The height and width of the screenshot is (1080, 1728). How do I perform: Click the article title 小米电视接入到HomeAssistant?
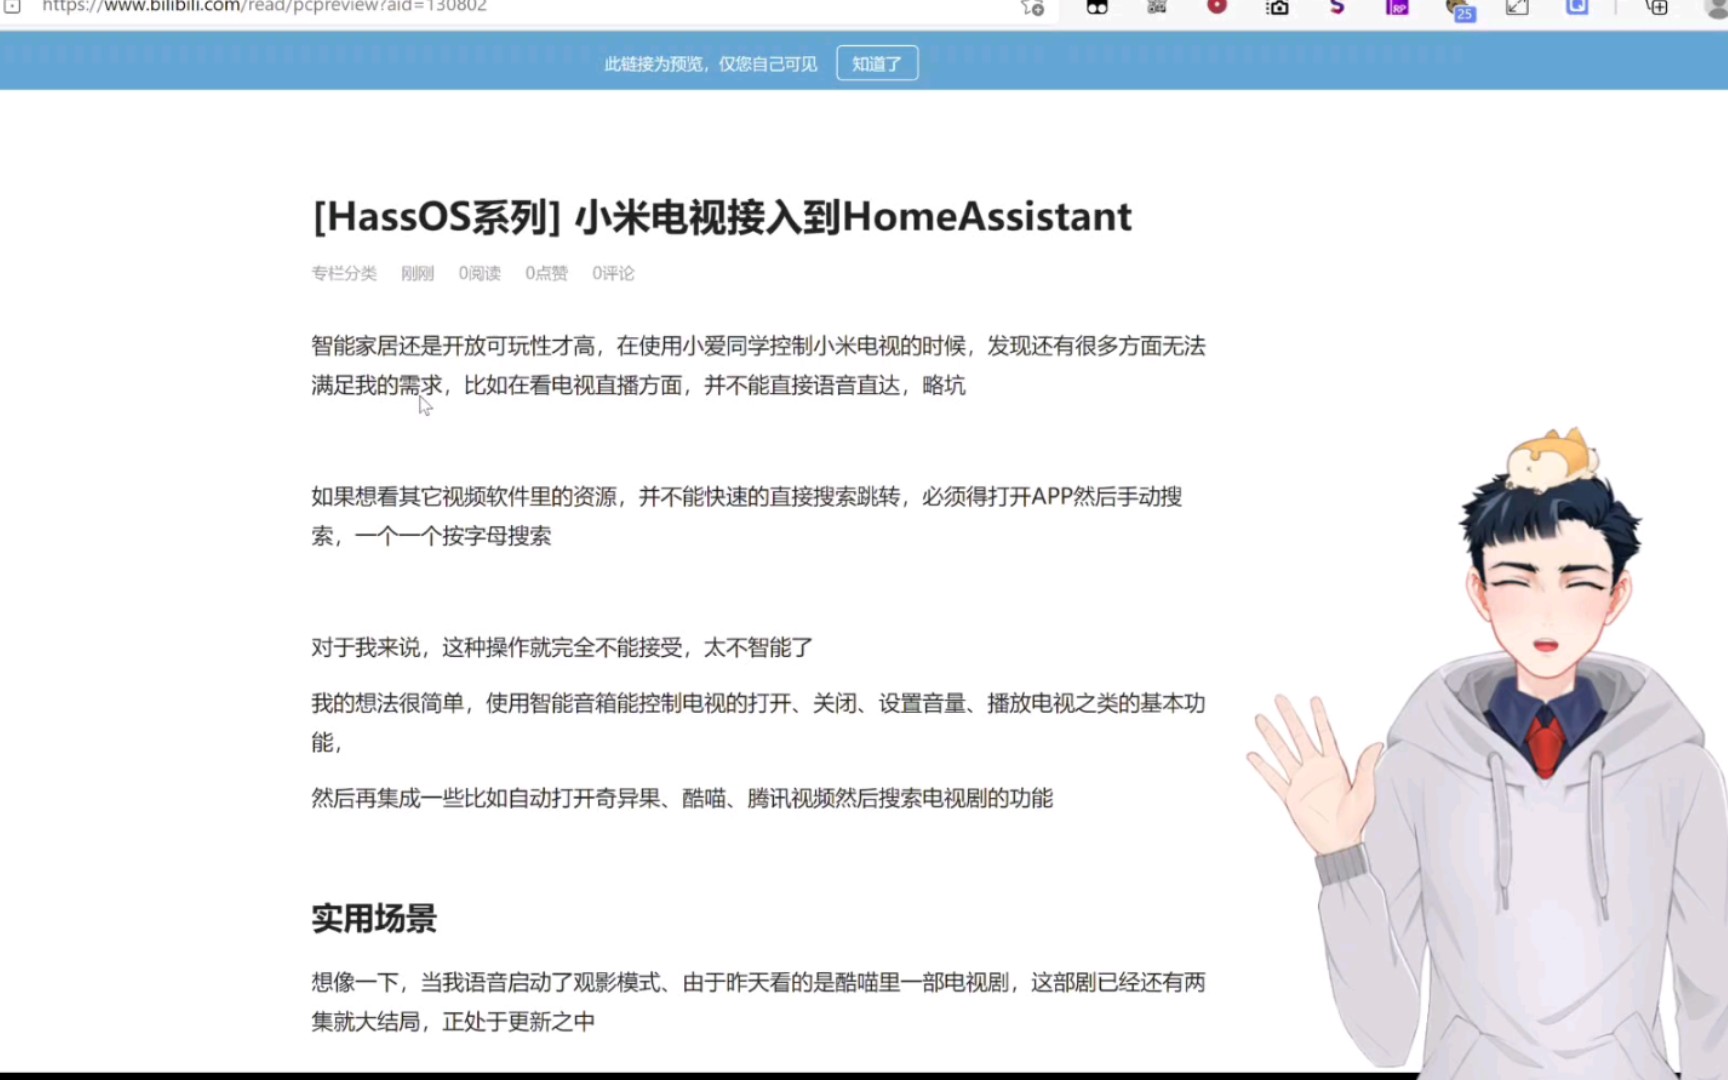[x=853, y=217]
